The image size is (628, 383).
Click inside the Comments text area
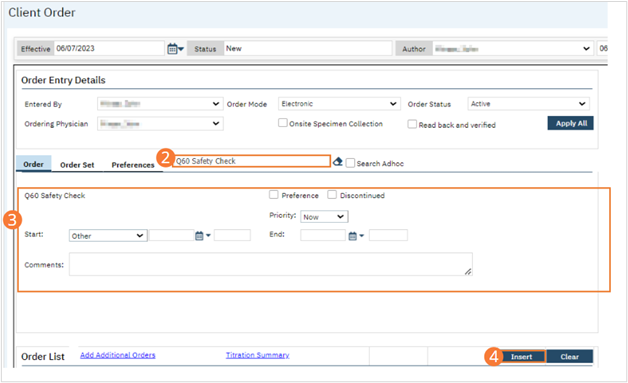[271, 264]
